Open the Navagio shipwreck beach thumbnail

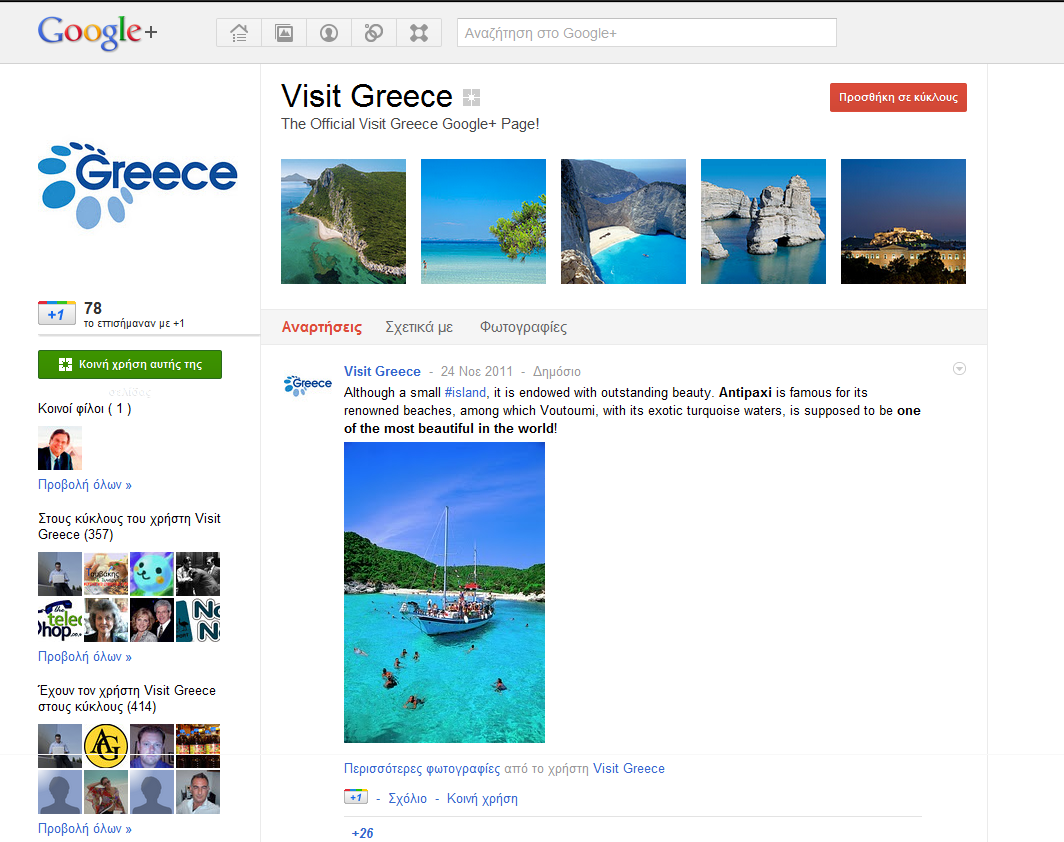[x=623, y=221]
